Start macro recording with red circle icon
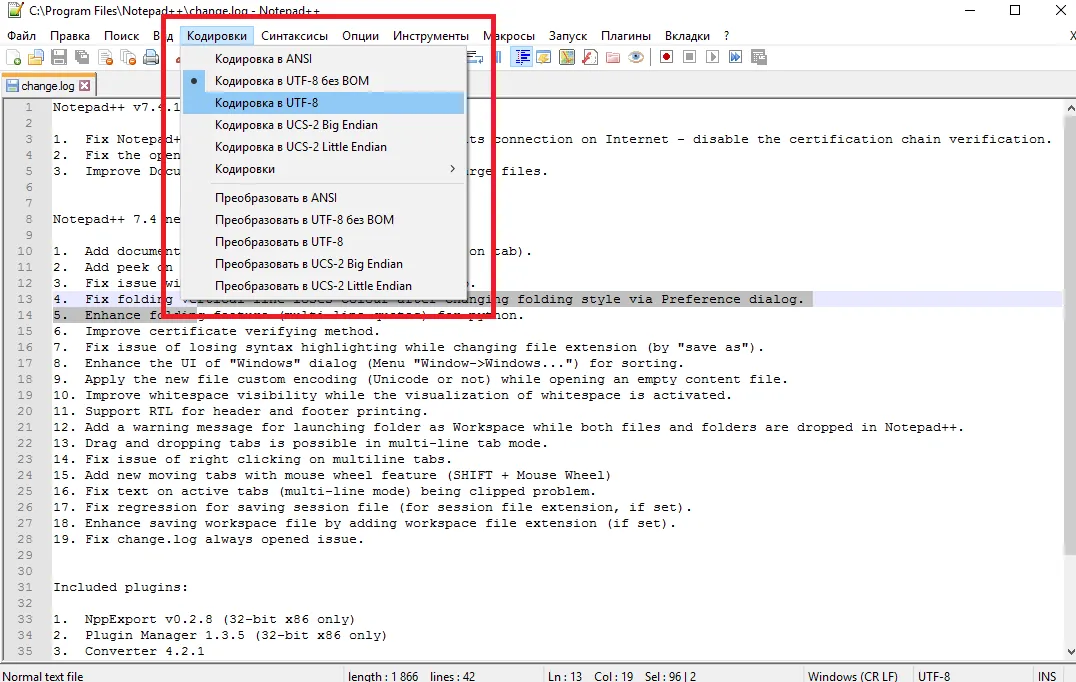The image size is (1076, 682). pyautogui.click(x=666, y=58)
